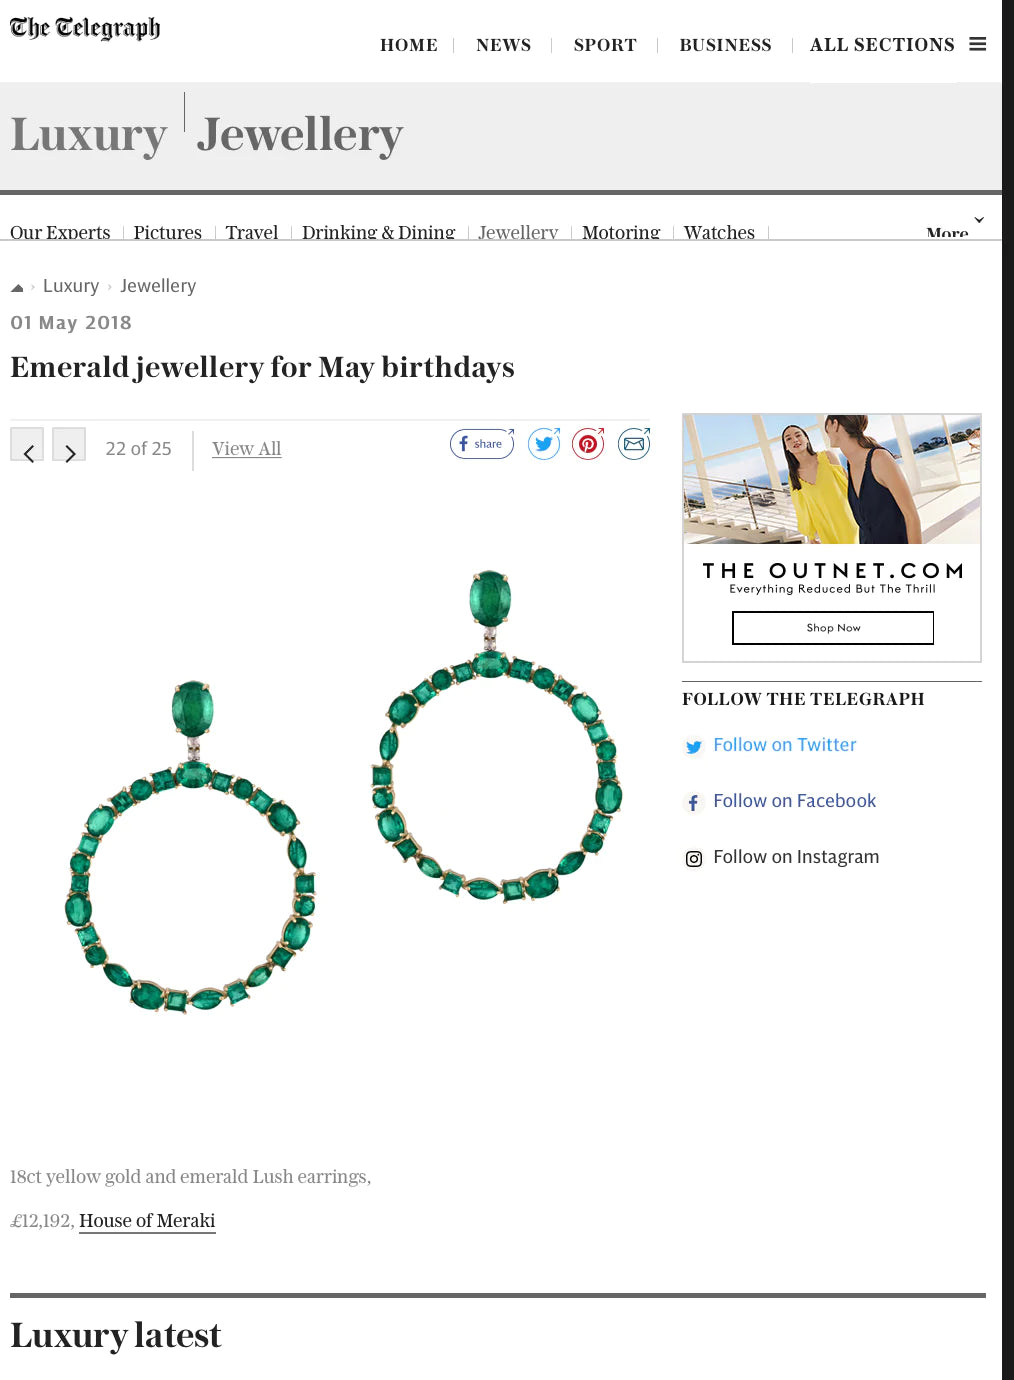
Task: Select BUSINESS in the top navigation
Action: pyautogui.click(x=725, y=45)
